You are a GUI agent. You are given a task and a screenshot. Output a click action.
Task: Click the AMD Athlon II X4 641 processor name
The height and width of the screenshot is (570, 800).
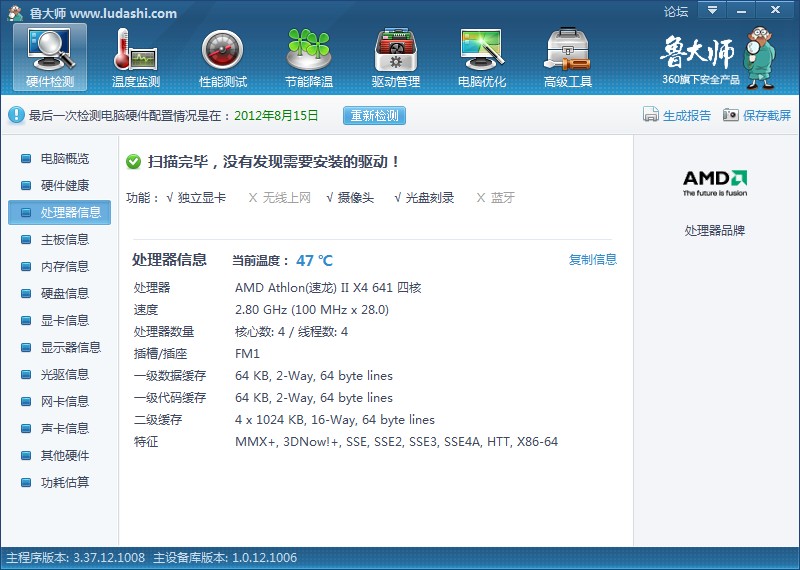[x=328, y=288]
